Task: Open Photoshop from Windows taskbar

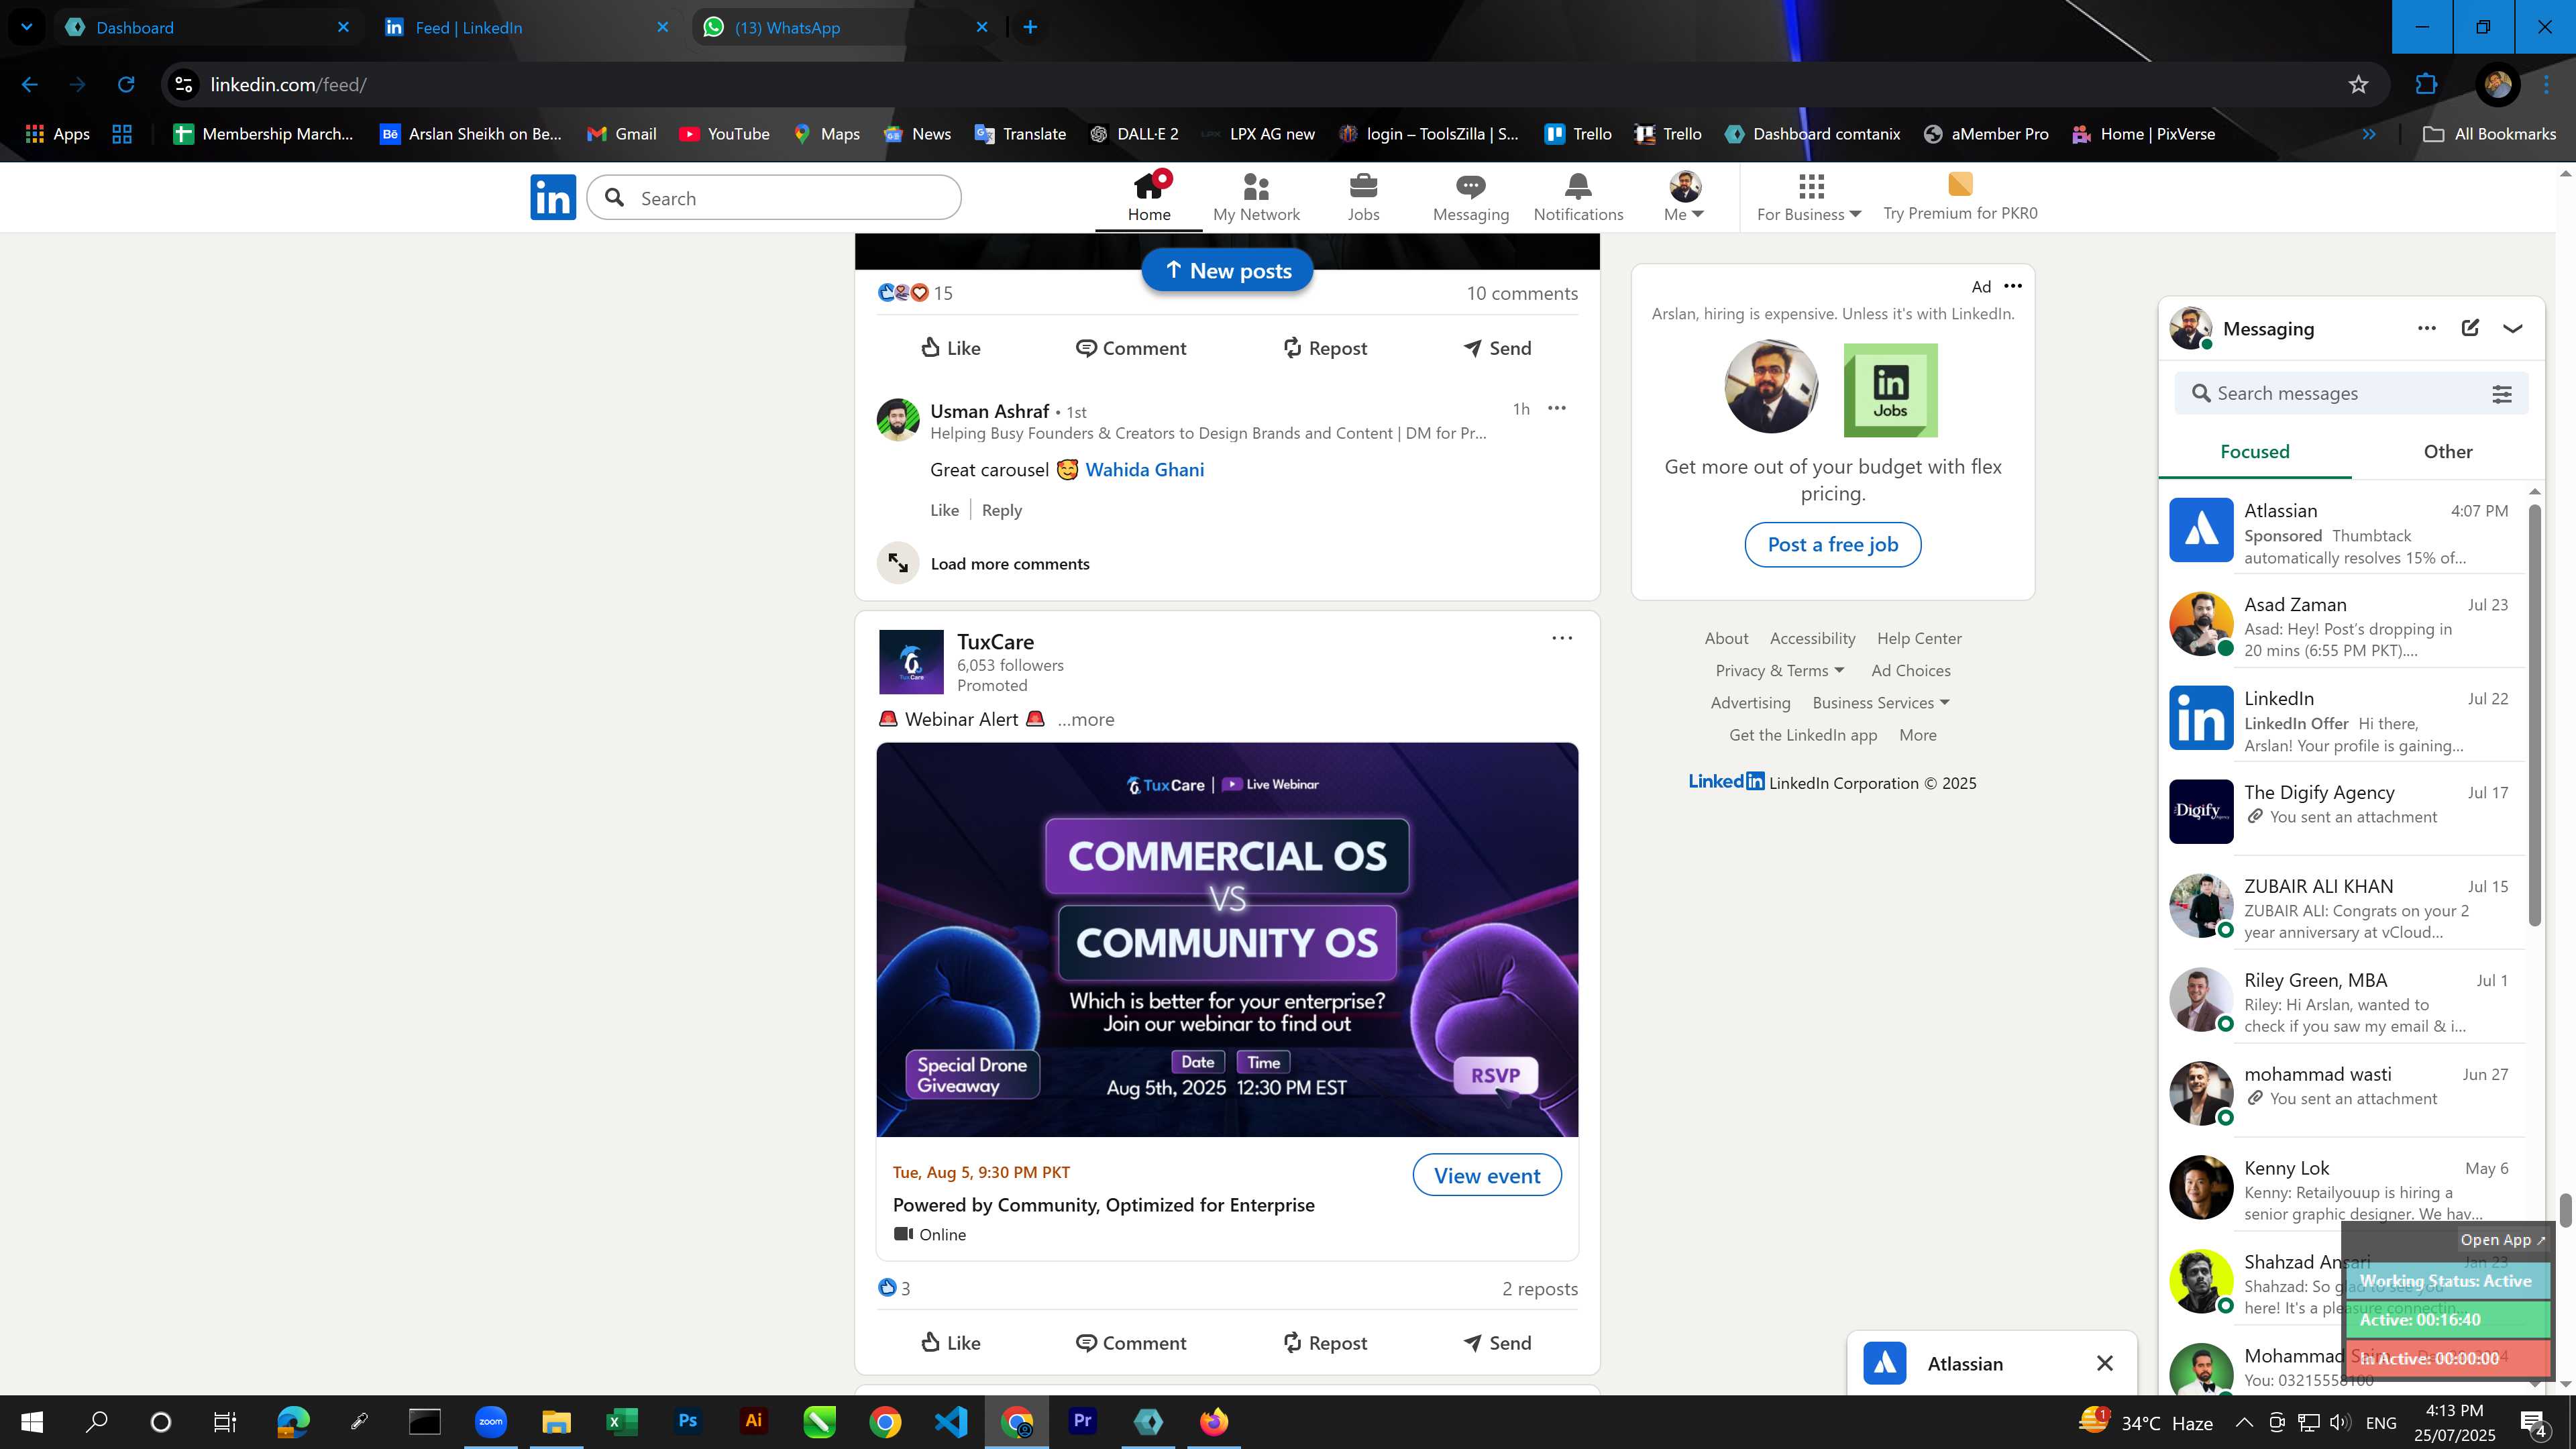Action: pyautogui.click(x=687, y=1421)
